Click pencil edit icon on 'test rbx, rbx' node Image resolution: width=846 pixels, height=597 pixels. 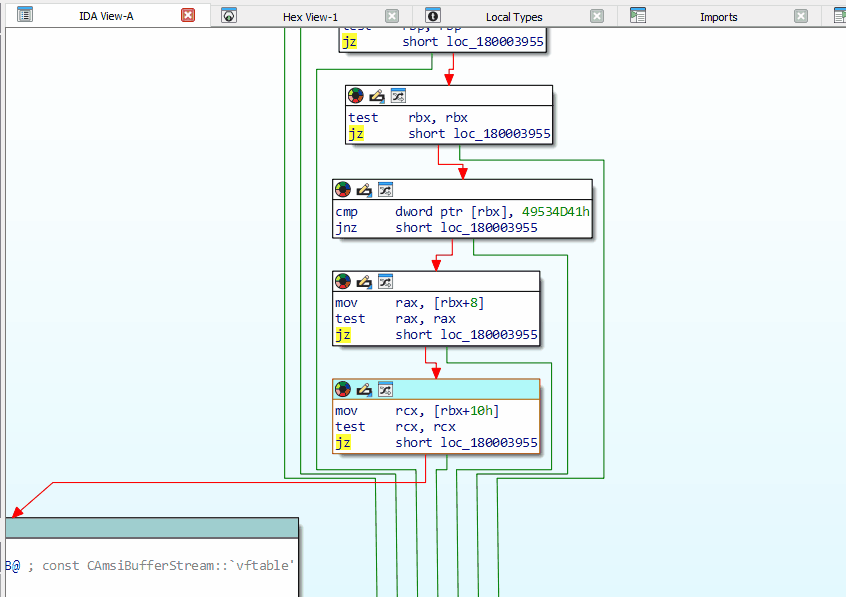[x=376, y=96]
